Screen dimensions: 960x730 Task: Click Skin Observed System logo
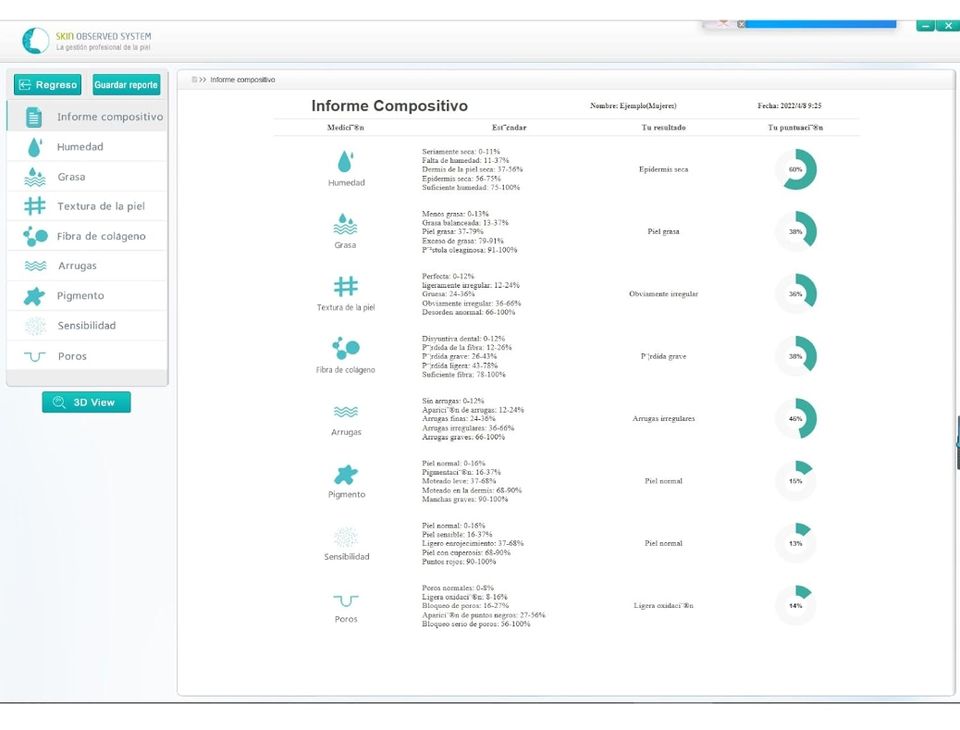pos(36,40)
